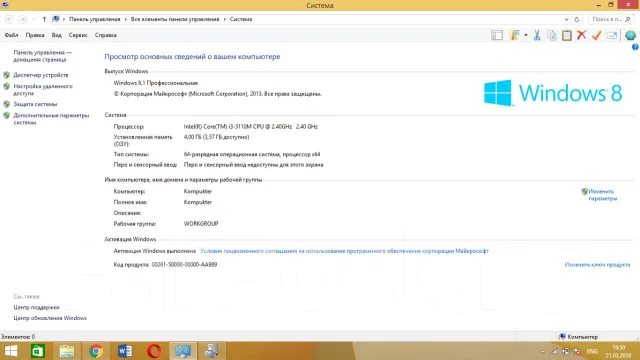Image resolution: width=640 pixels, height=360 pixels.
Task: Click the scissors Cut icon
Action: 537,36
